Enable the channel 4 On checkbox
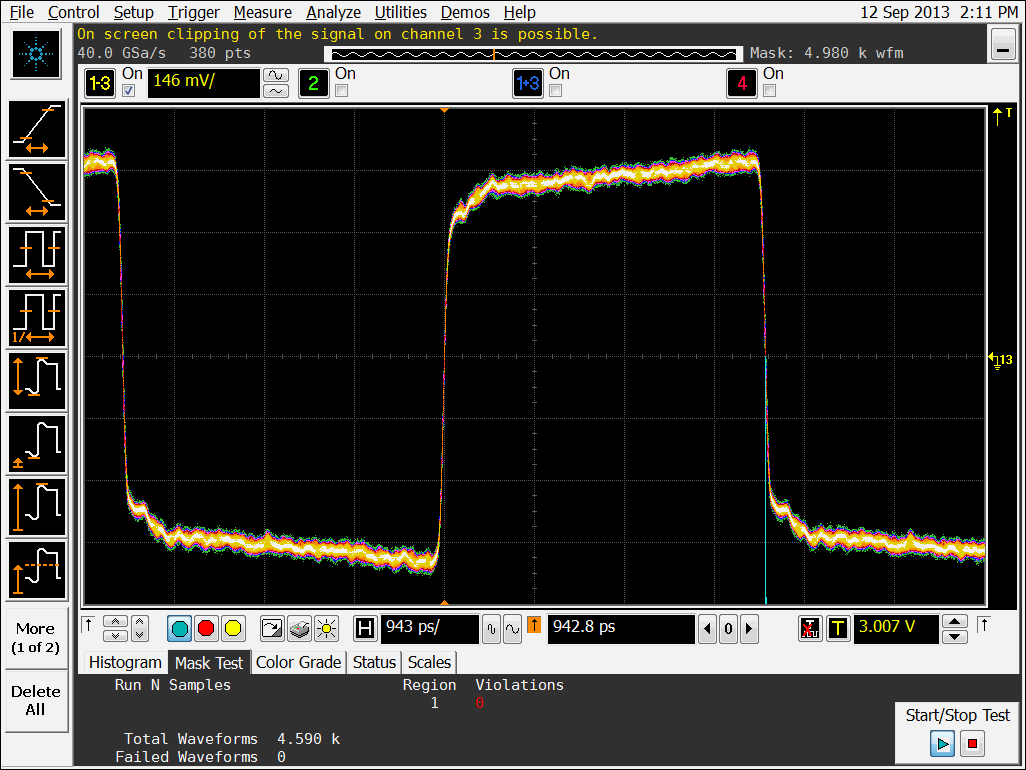The height and width of the screenshot is (770, 1026). point(770,91)
